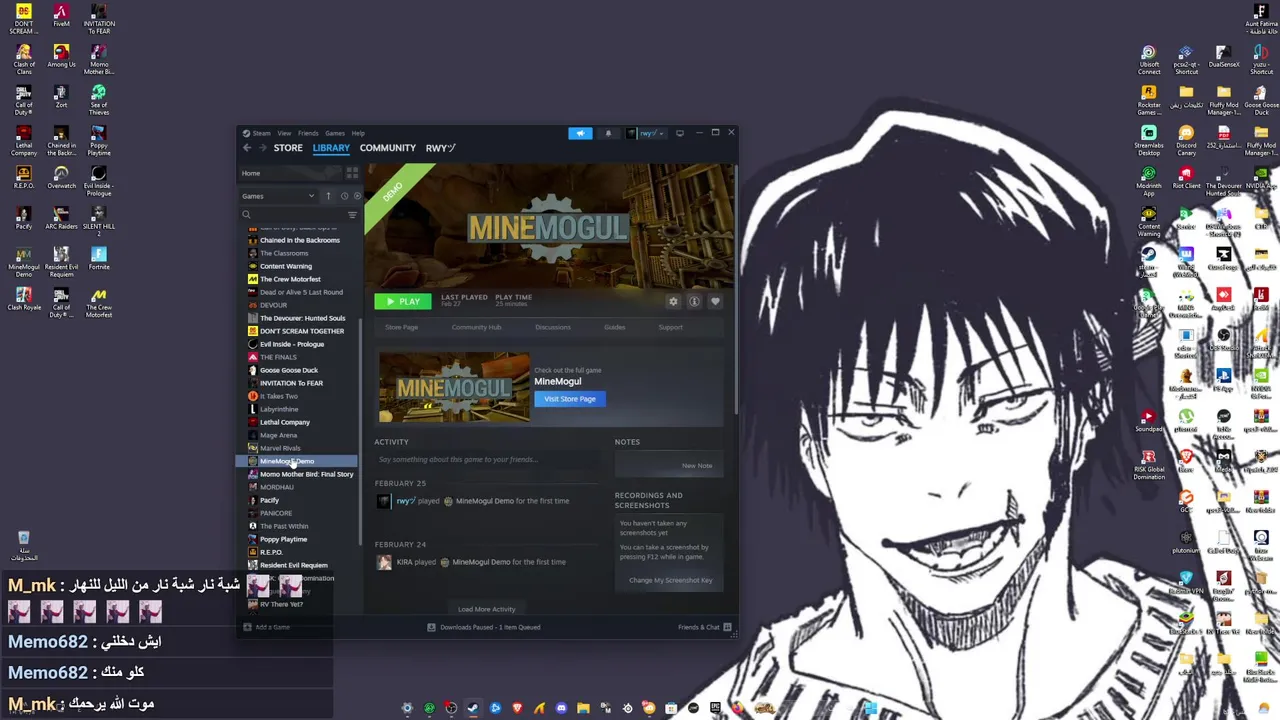Expand the Games filter dropdown
1280x720 pixels.
(x=278, y=196)
